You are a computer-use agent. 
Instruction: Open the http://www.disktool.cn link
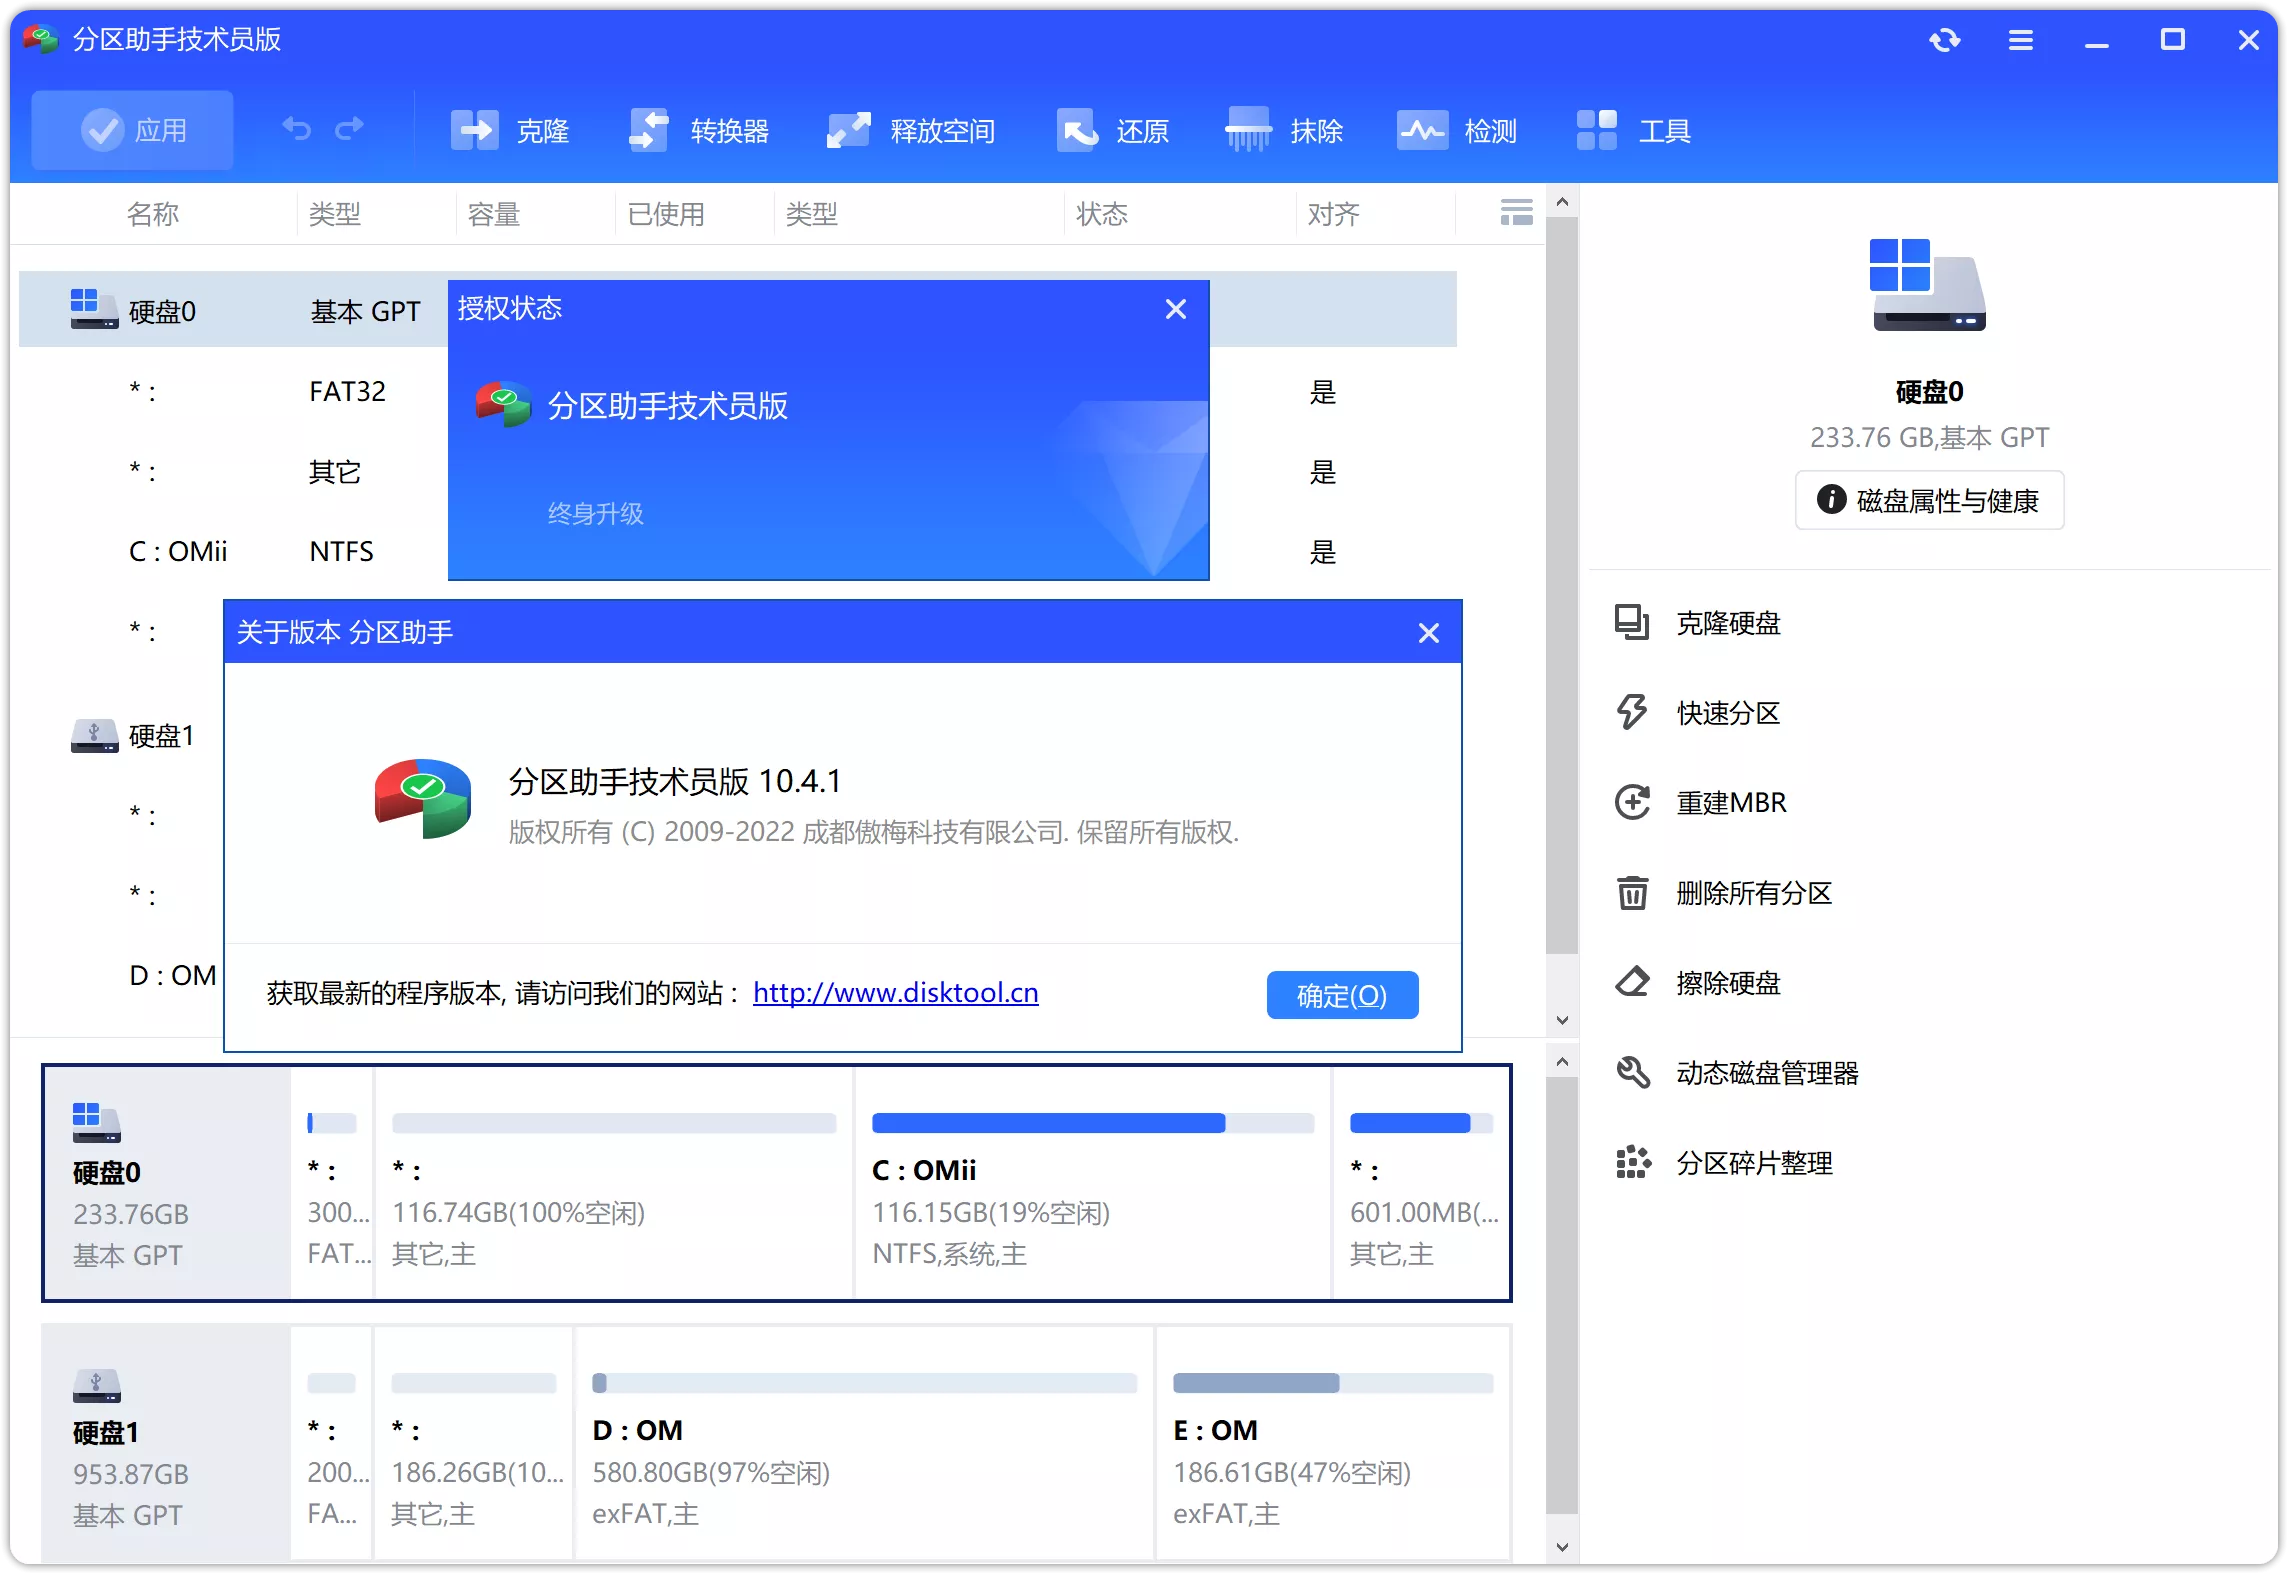coord(896,993)
